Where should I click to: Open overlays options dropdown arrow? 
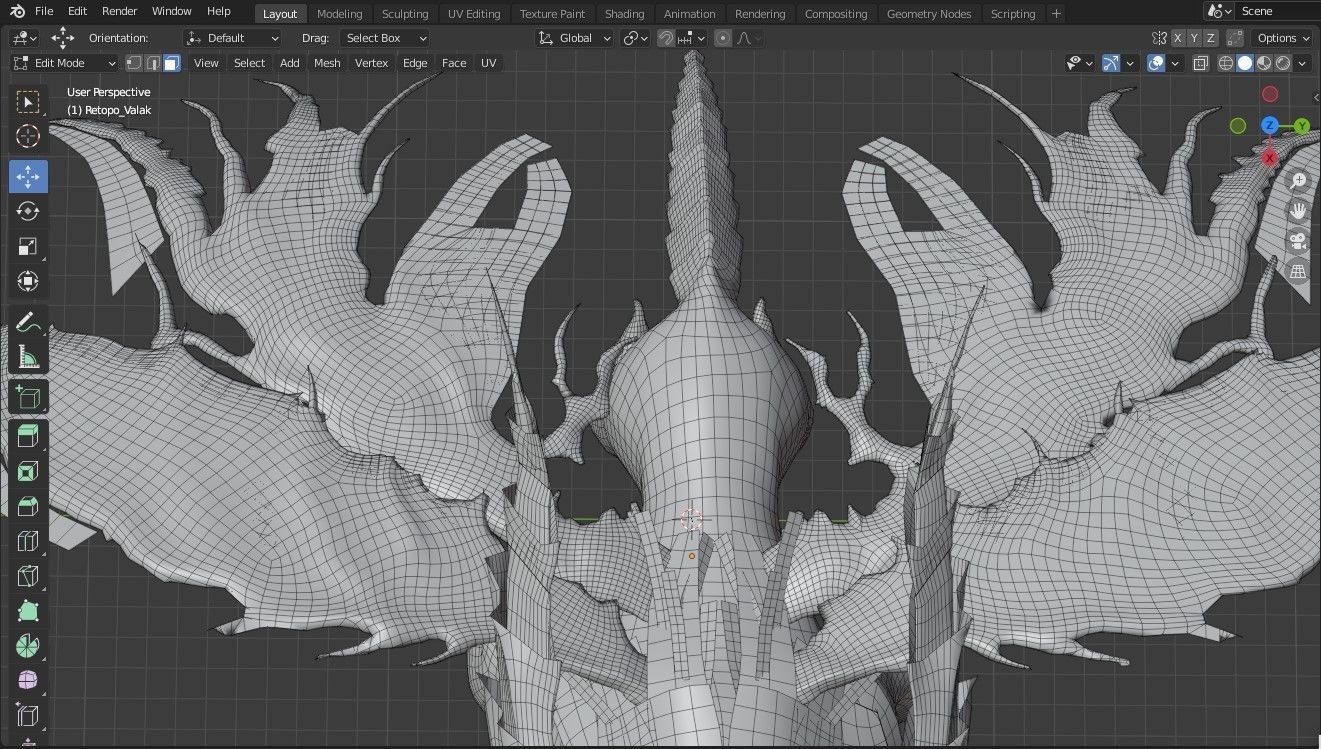(x=1175, y=63)
